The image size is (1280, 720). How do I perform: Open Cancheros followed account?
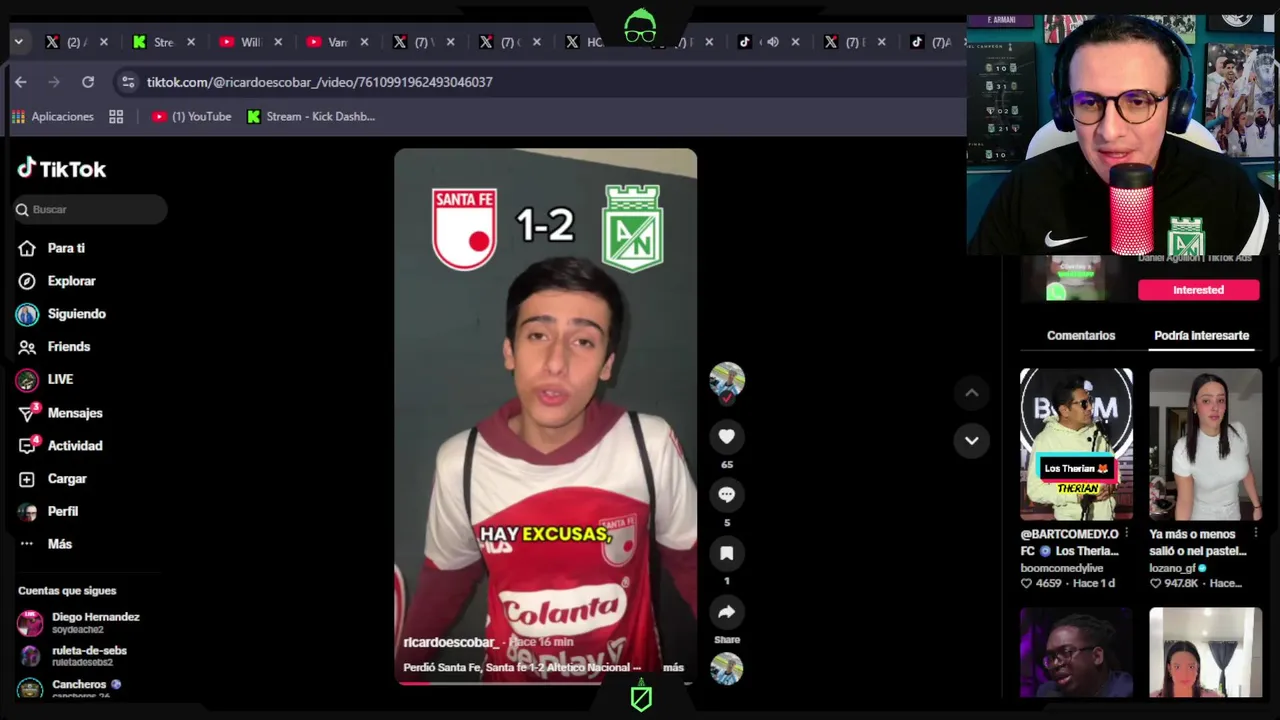point(70,688)
